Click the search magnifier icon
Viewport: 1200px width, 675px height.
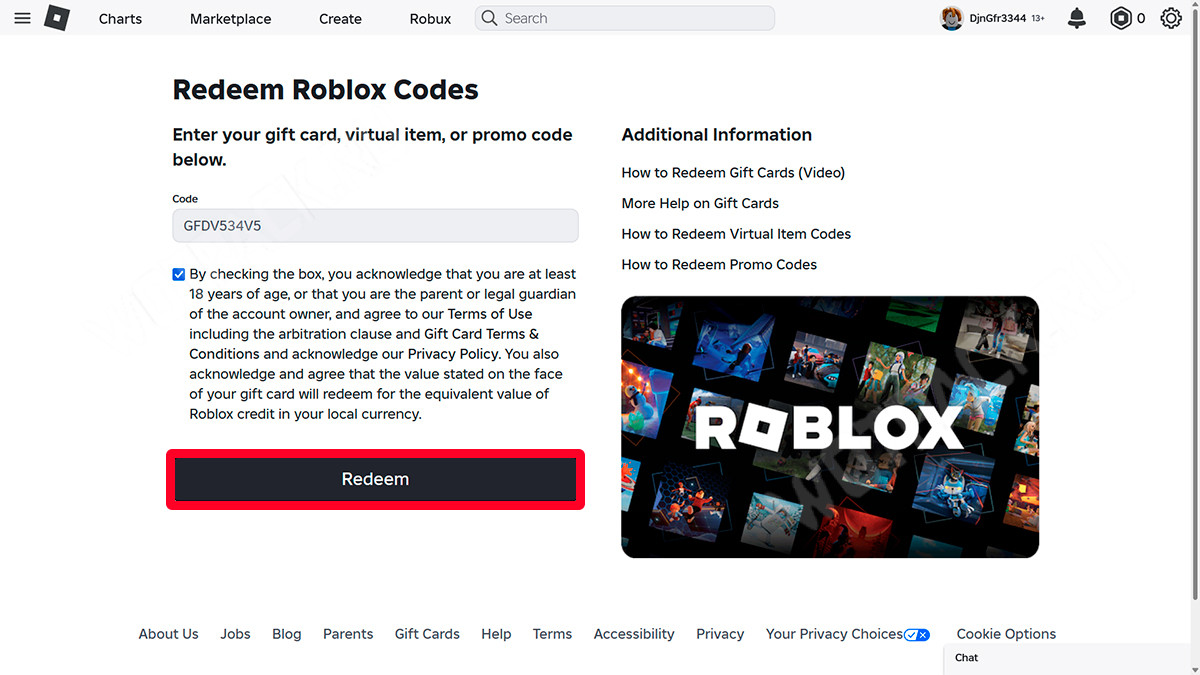click(489, 18)
